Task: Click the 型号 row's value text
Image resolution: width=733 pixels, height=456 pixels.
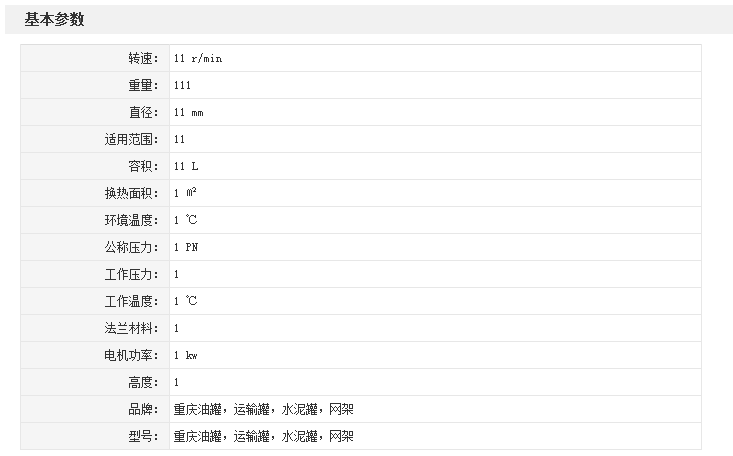Action: tap(263, 436)
